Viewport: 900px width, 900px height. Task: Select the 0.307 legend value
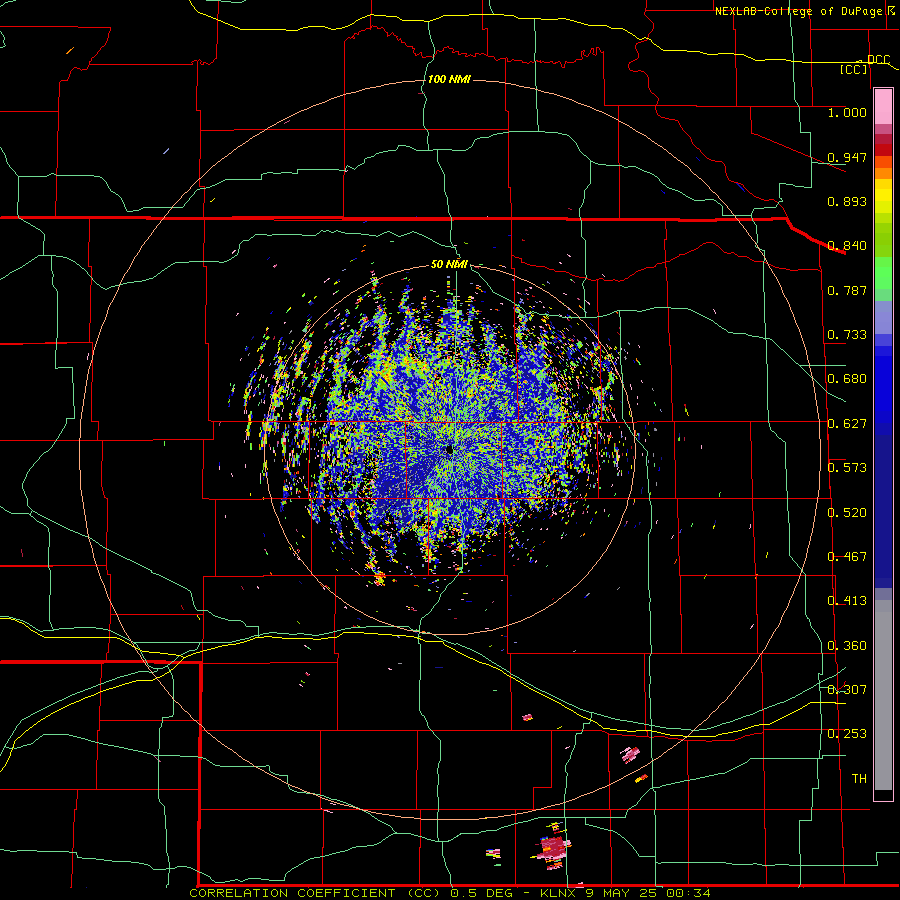pyautogui.click(x=847, y=690)
